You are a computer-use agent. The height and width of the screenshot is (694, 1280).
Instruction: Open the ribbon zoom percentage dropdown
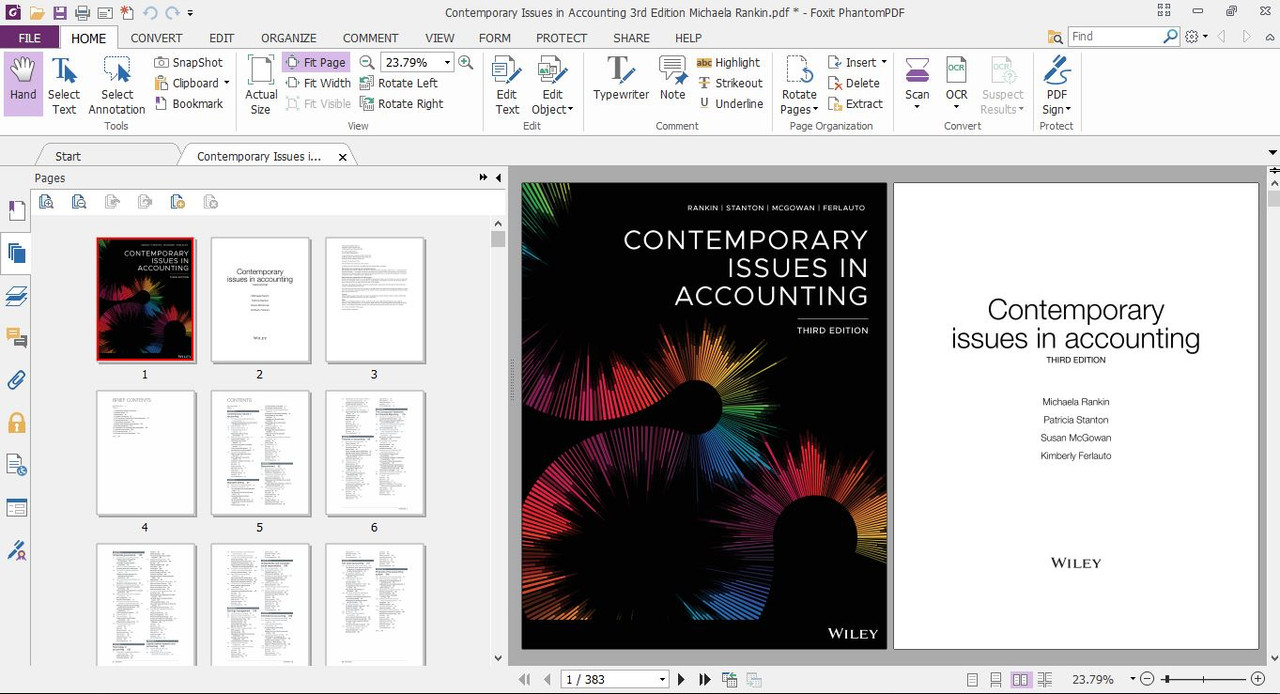(x=447, y=62)
